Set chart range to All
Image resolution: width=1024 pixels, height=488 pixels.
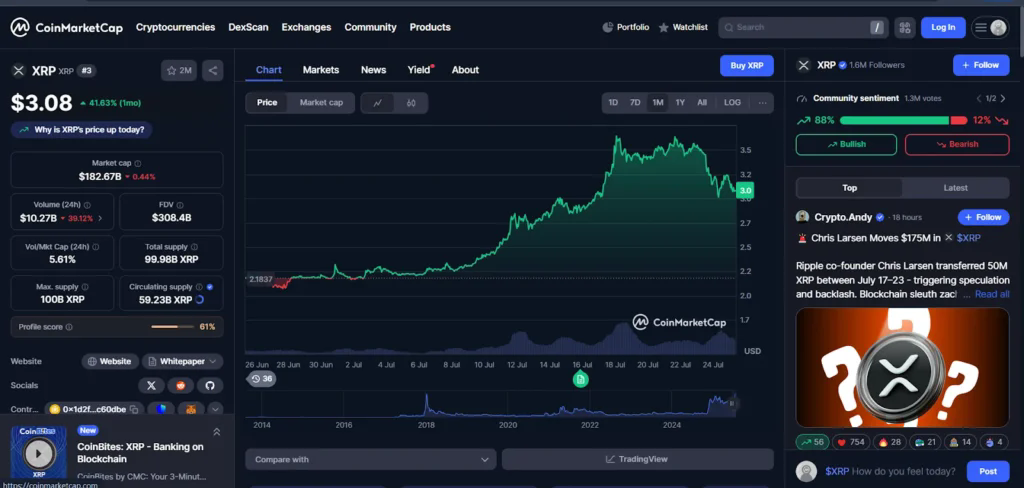pos(701,103)
